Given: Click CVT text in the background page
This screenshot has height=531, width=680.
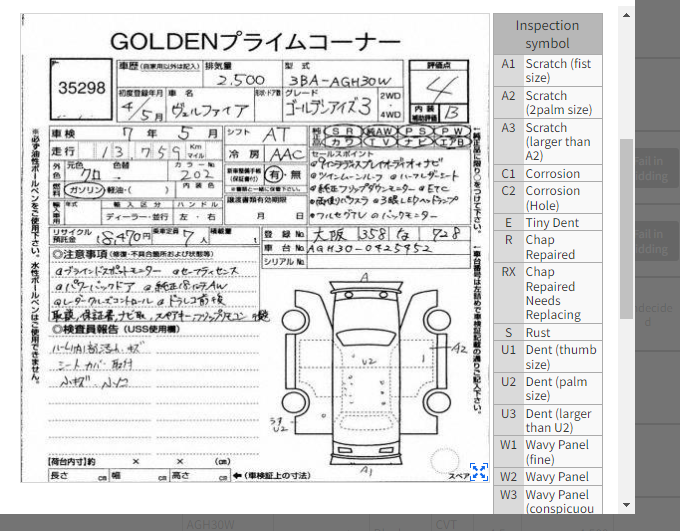Looking at the screenshot, I should pyautogui.click(x=446, y=525).
